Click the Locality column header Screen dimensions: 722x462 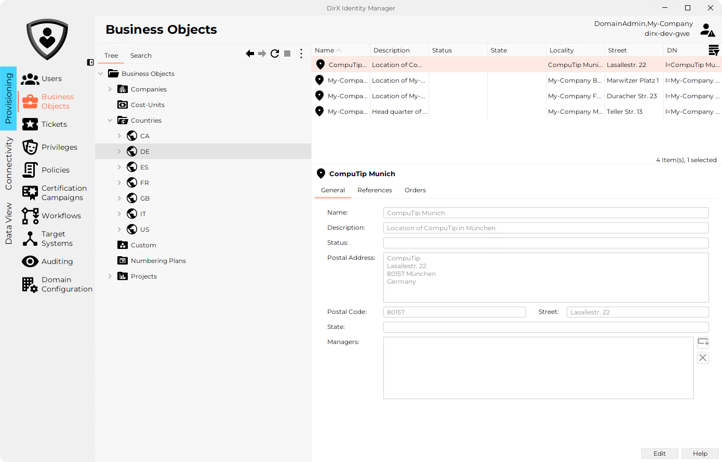(575, 50)
